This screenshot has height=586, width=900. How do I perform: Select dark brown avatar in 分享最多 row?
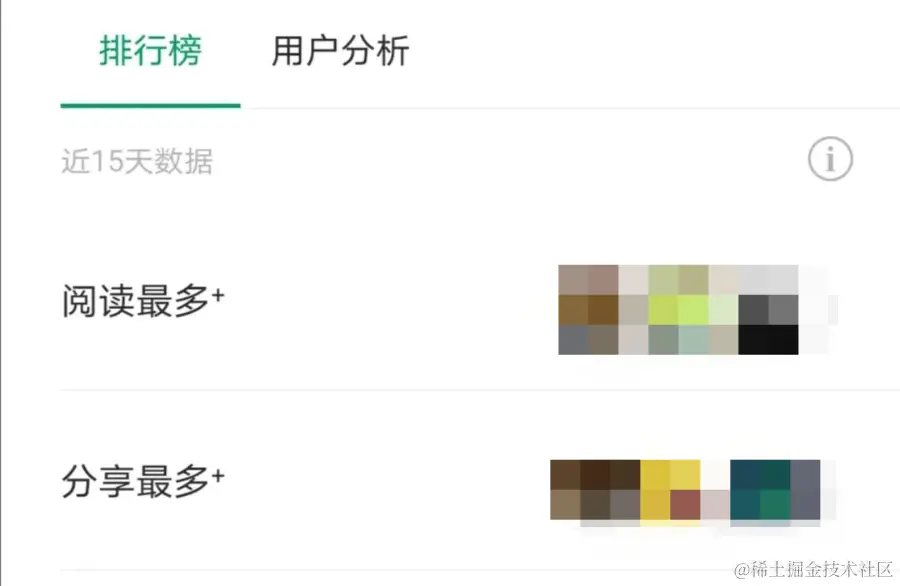tap(595, 490)
